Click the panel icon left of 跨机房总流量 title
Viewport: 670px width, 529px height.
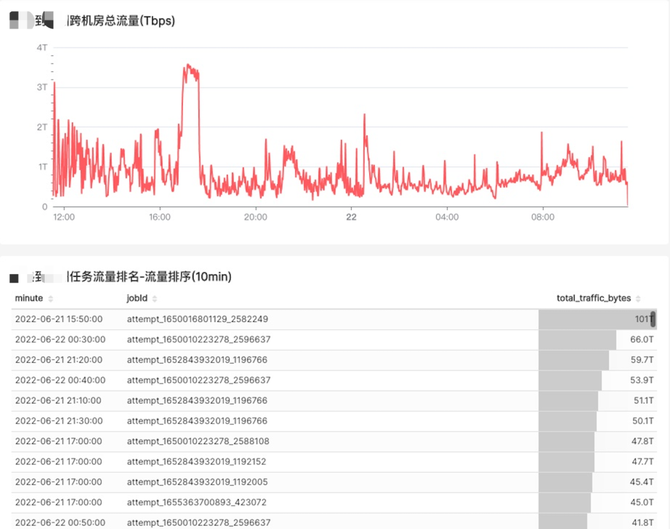[x=13, y=21]
